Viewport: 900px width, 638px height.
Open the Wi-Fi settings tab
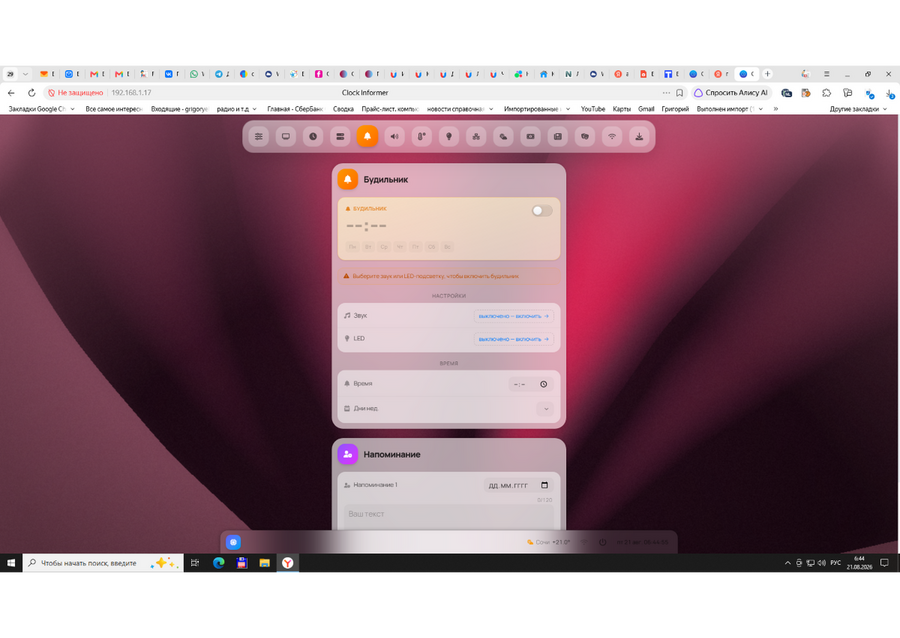(x=612, y=137)
